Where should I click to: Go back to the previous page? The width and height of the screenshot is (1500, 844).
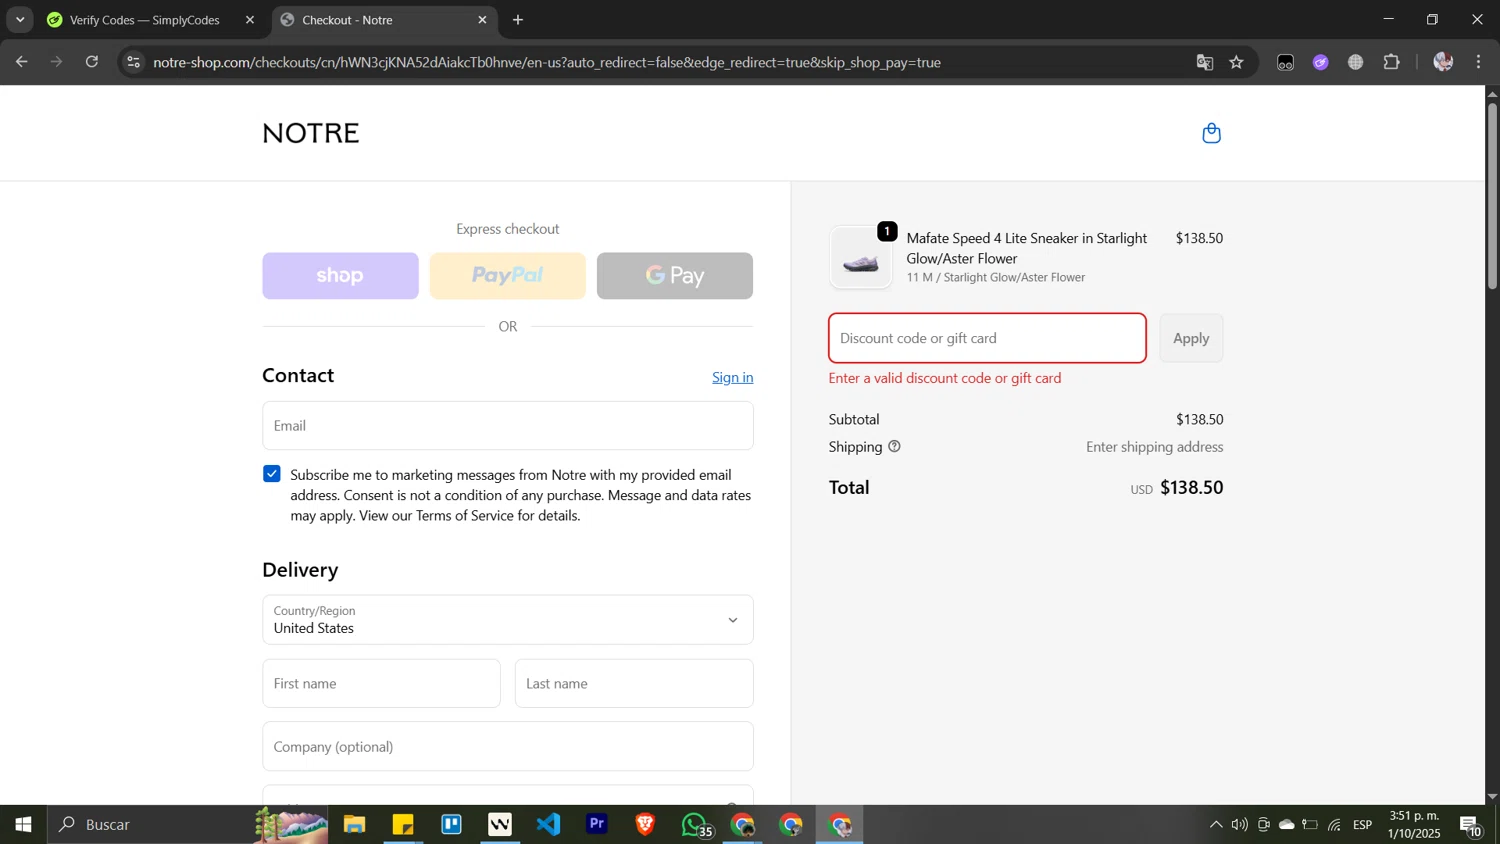(21, 62)
